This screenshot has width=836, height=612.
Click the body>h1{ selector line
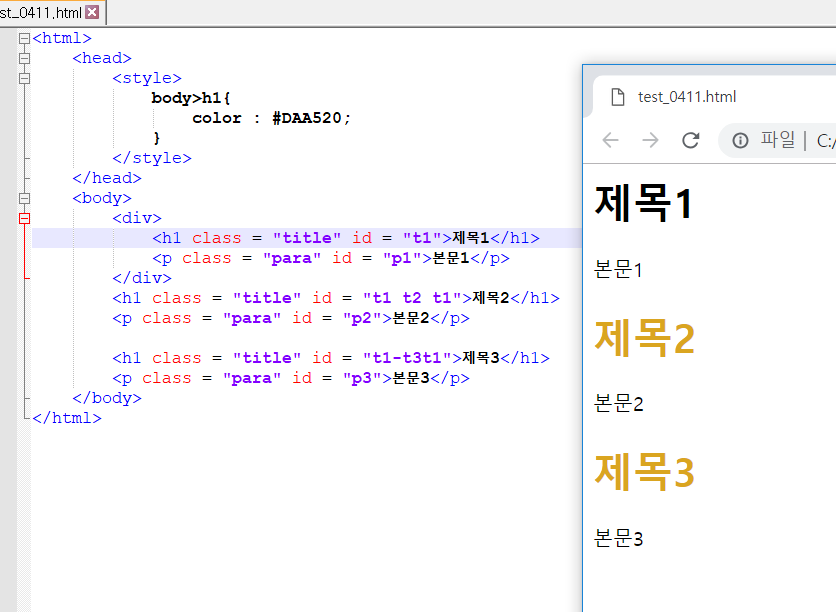pyautogui.click(x=191, y=98)
